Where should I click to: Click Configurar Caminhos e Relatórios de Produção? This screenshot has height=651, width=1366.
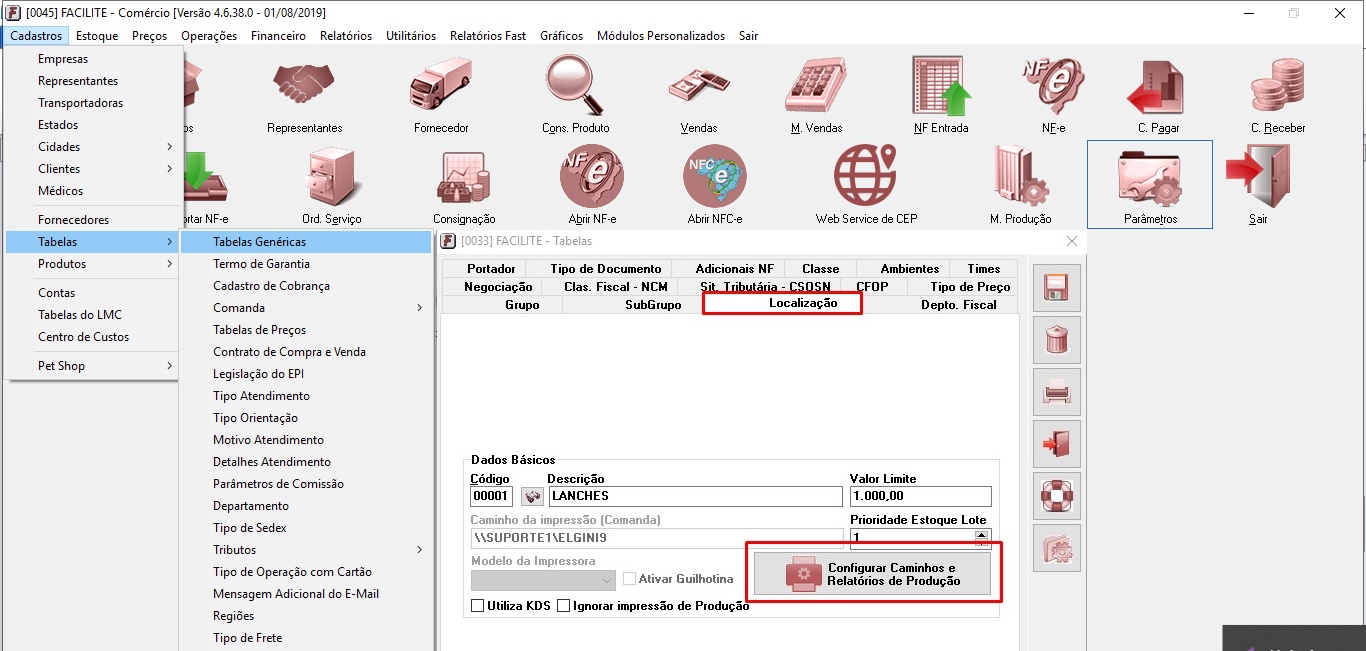coord(872,574)
